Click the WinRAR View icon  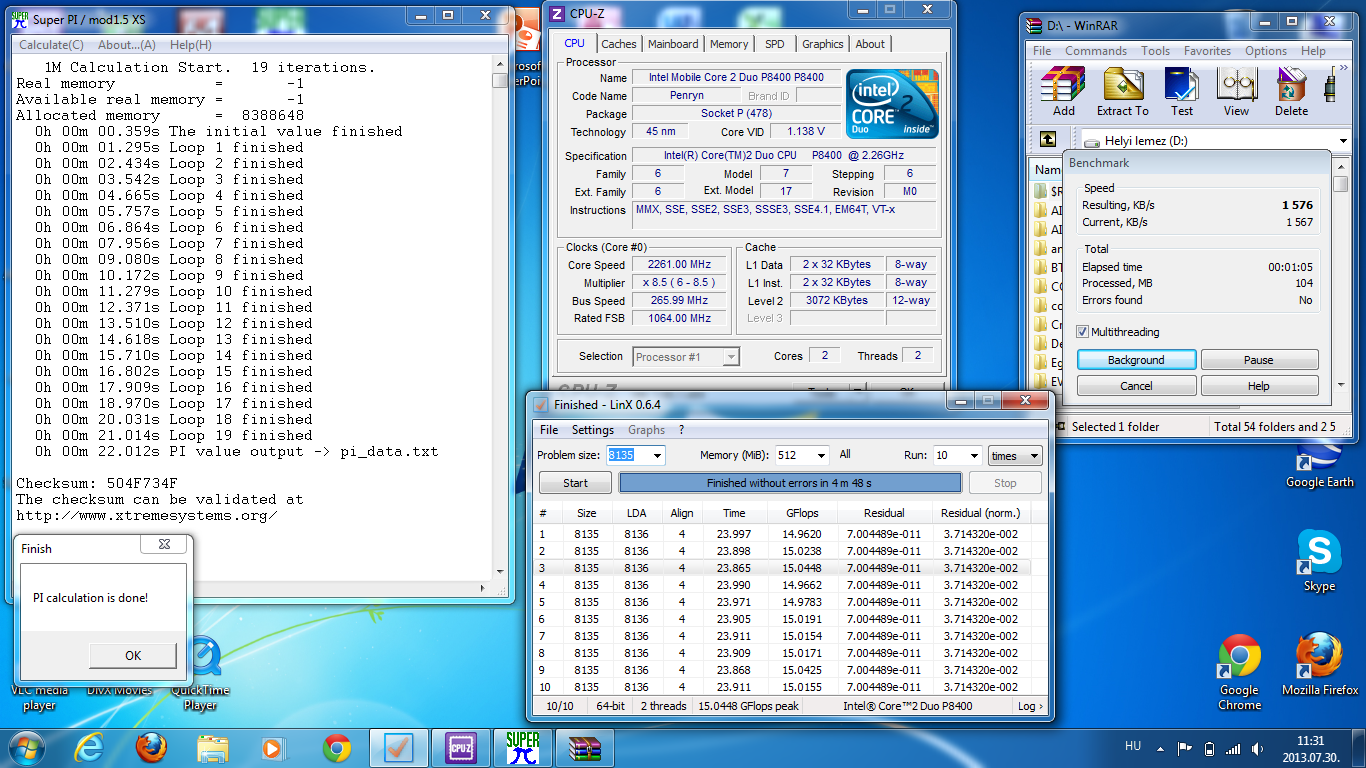(x=1237, y=92)
